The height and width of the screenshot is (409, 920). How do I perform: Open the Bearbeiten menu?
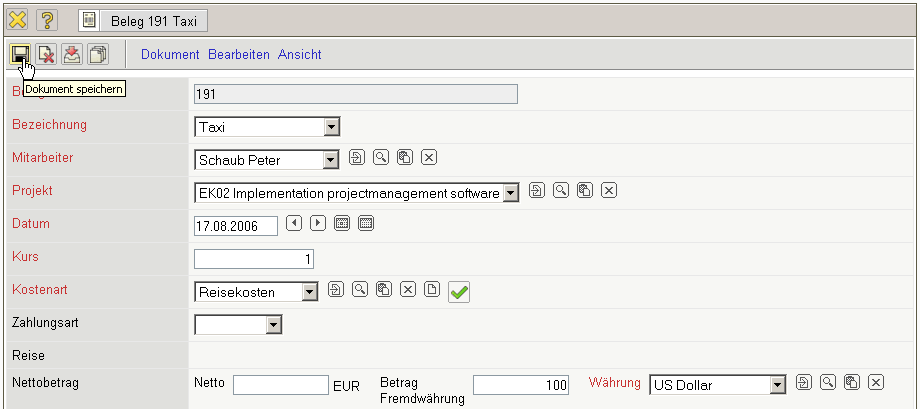[239, 55]
